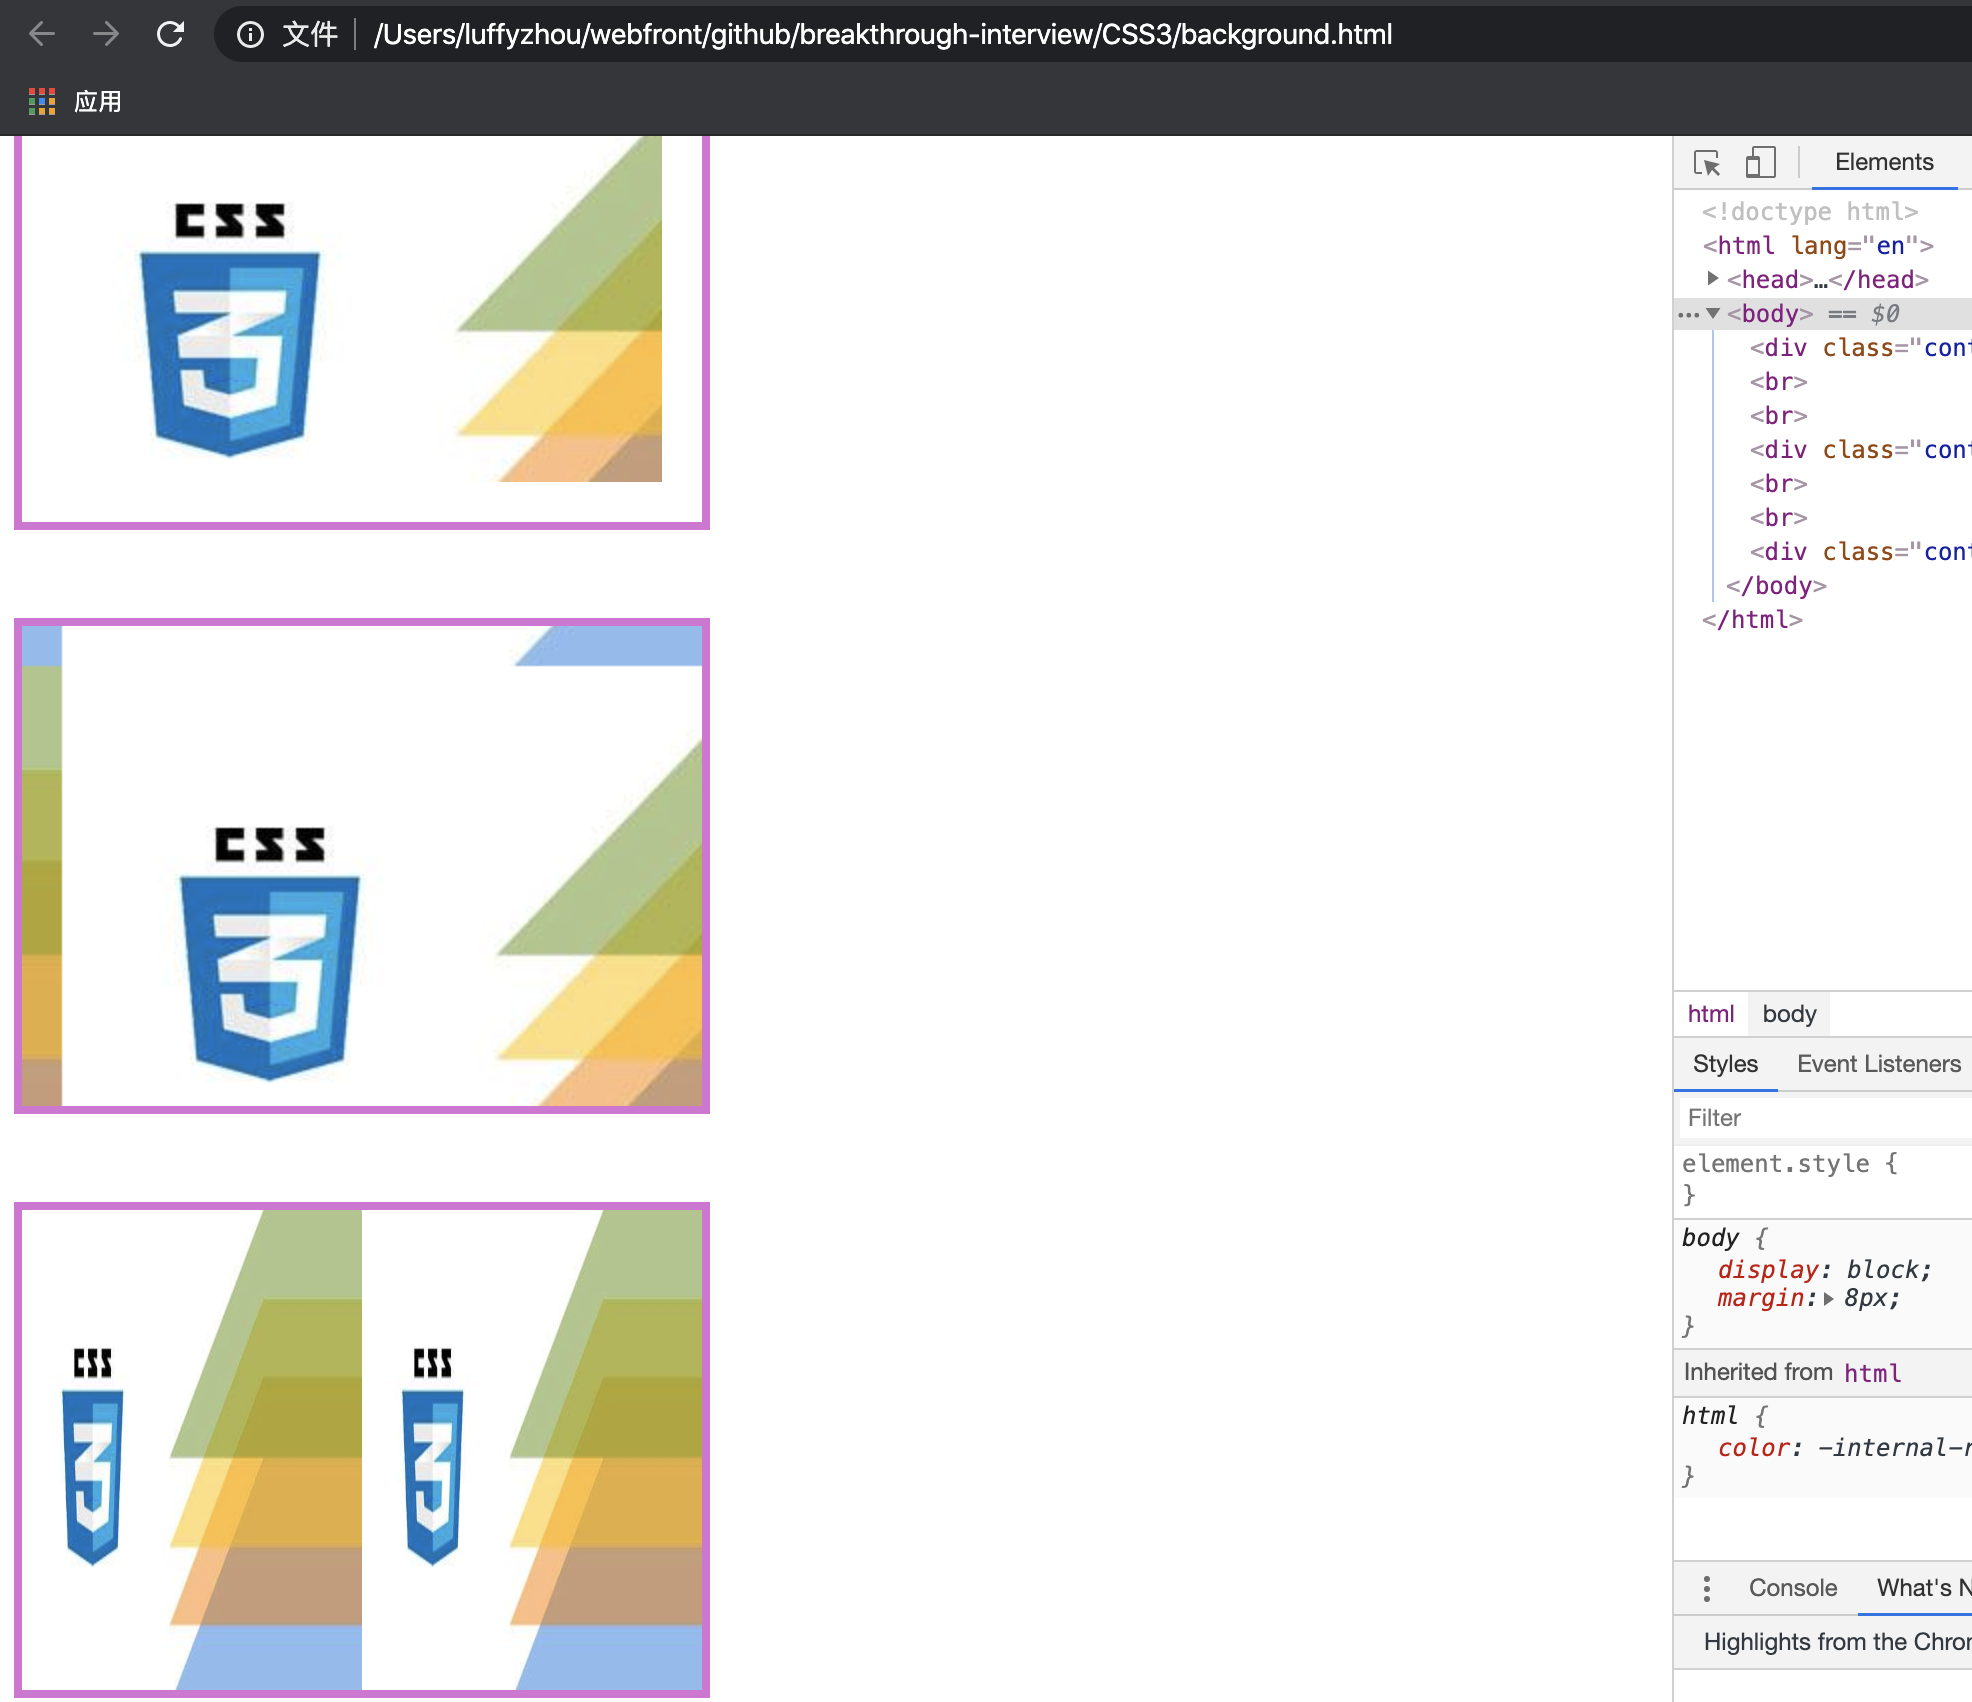The width and height of the screenshot is (1972, 1702).
Task: Open the Console drawer tab
Action: click(x=1792, y=1588)
